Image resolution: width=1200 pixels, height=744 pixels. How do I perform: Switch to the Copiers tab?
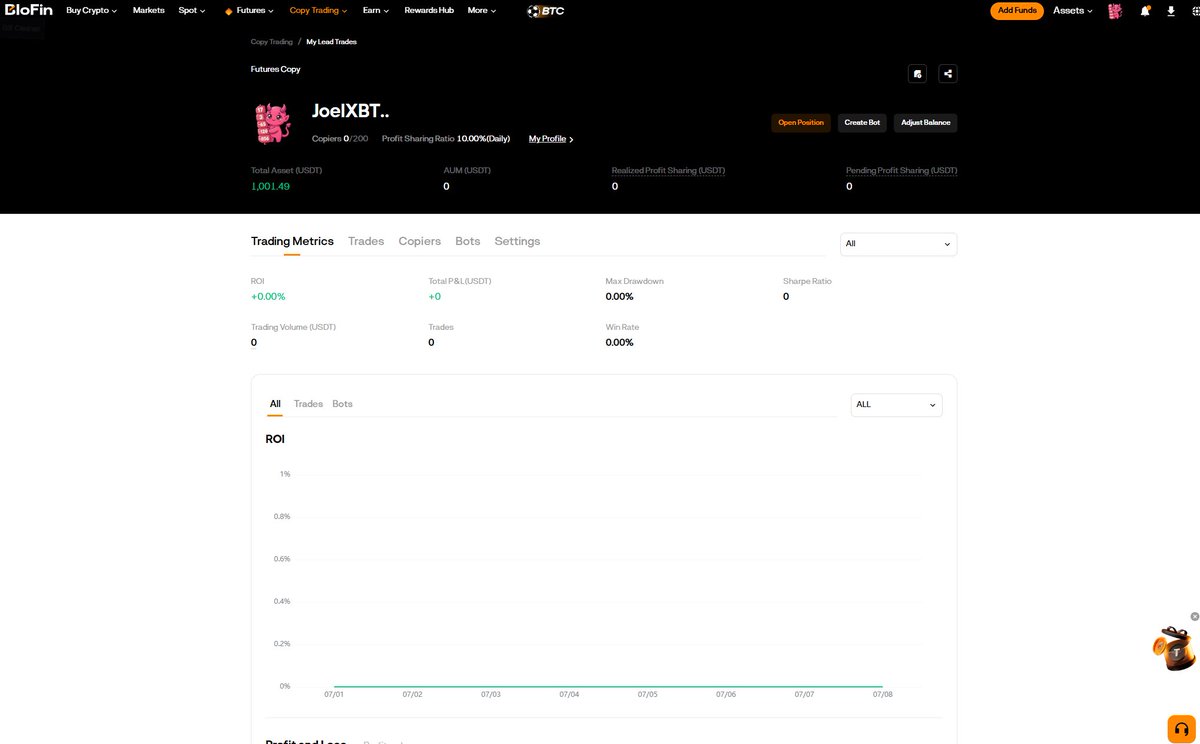pyautogui.click(x=420, y=241)
